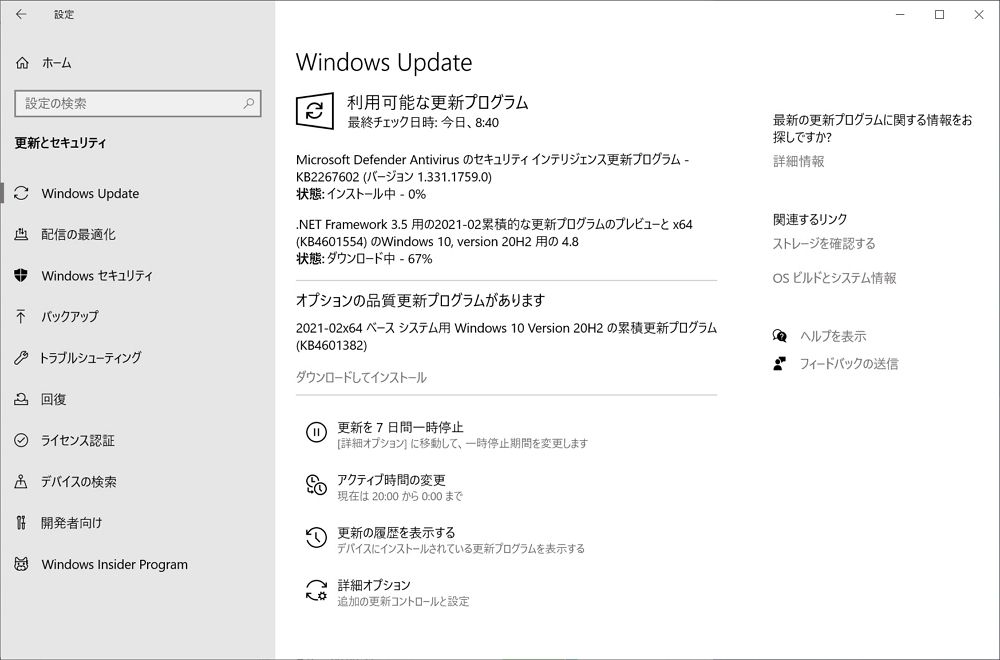
Task: Open Windows Insider Program settings
Action: [x=113, y=564]
